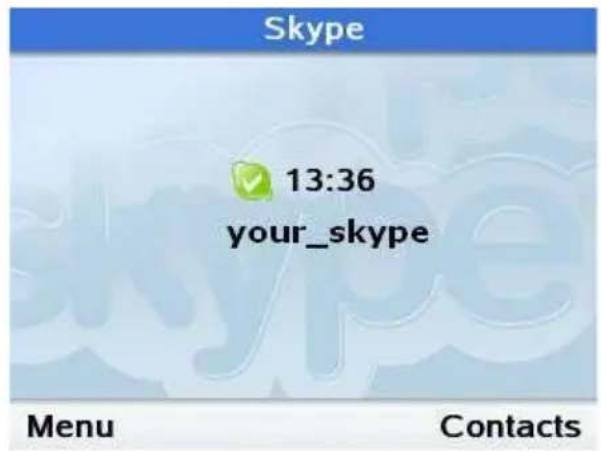The height and width of the screenshot is (451, 601).
Task: Click the blue header bar left of Skype title
Action: (x=136, y=30)
